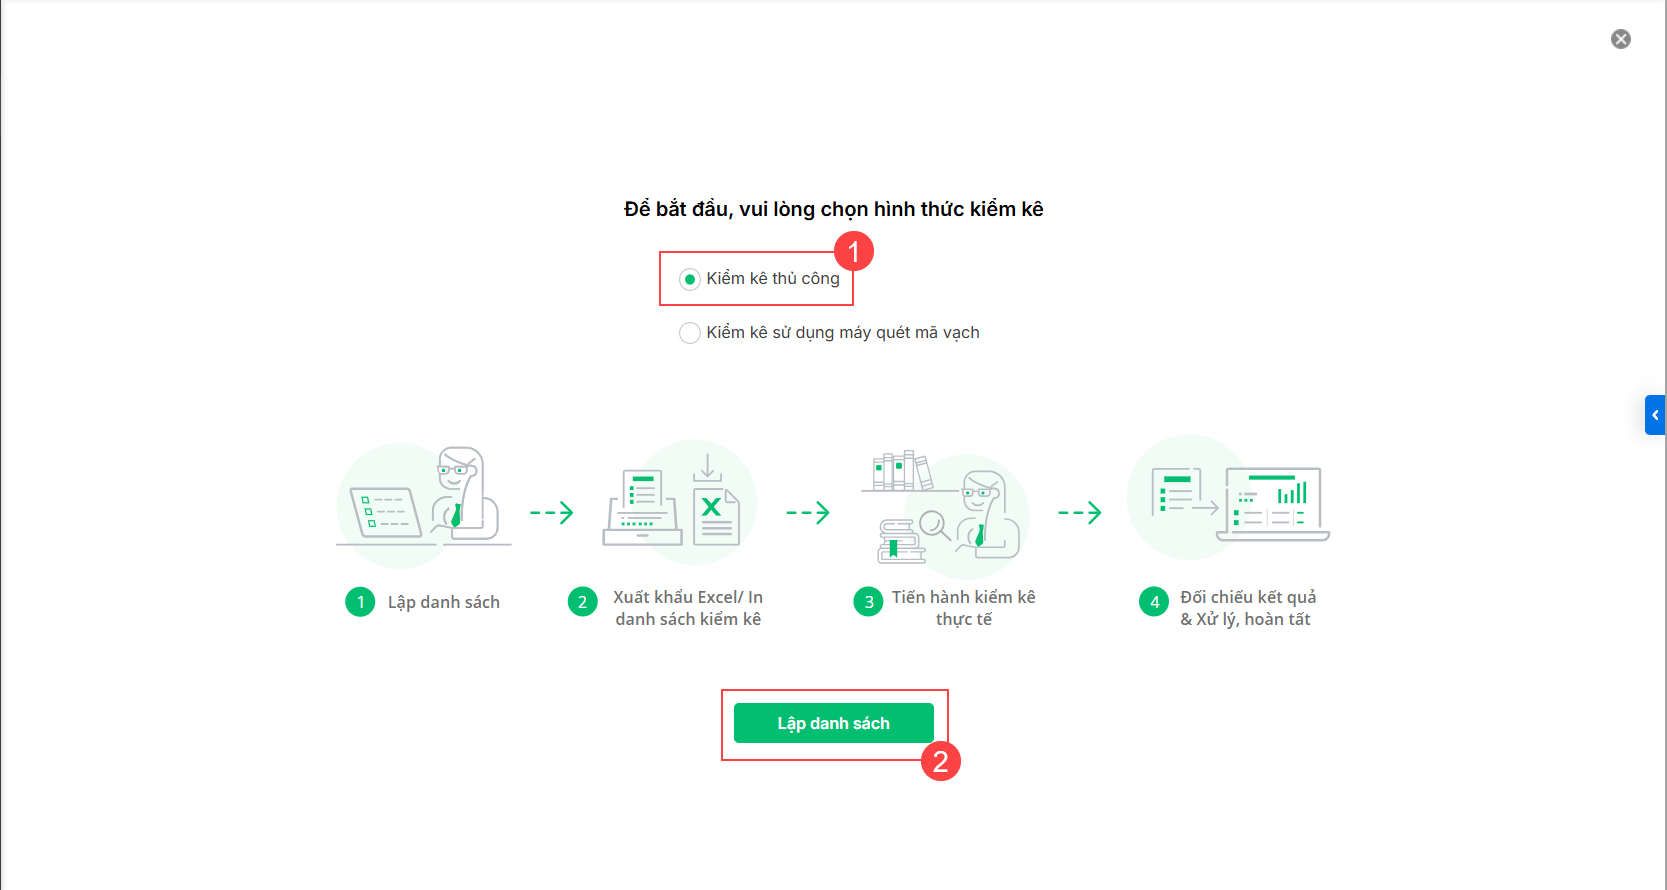The image size is (1667, 890).
Task: Click the "Xuất khẩu Excel/ In danh sách kiểm kê" label
Action: tap(688, 608)
